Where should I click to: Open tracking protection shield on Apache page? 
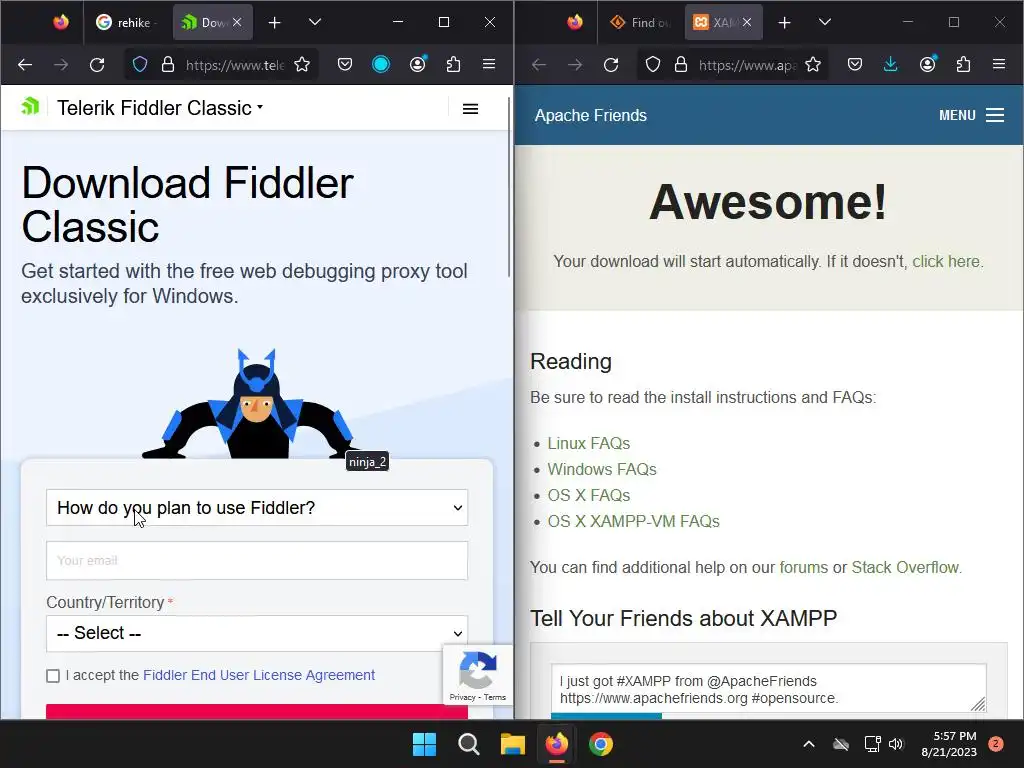pos(653,65)
